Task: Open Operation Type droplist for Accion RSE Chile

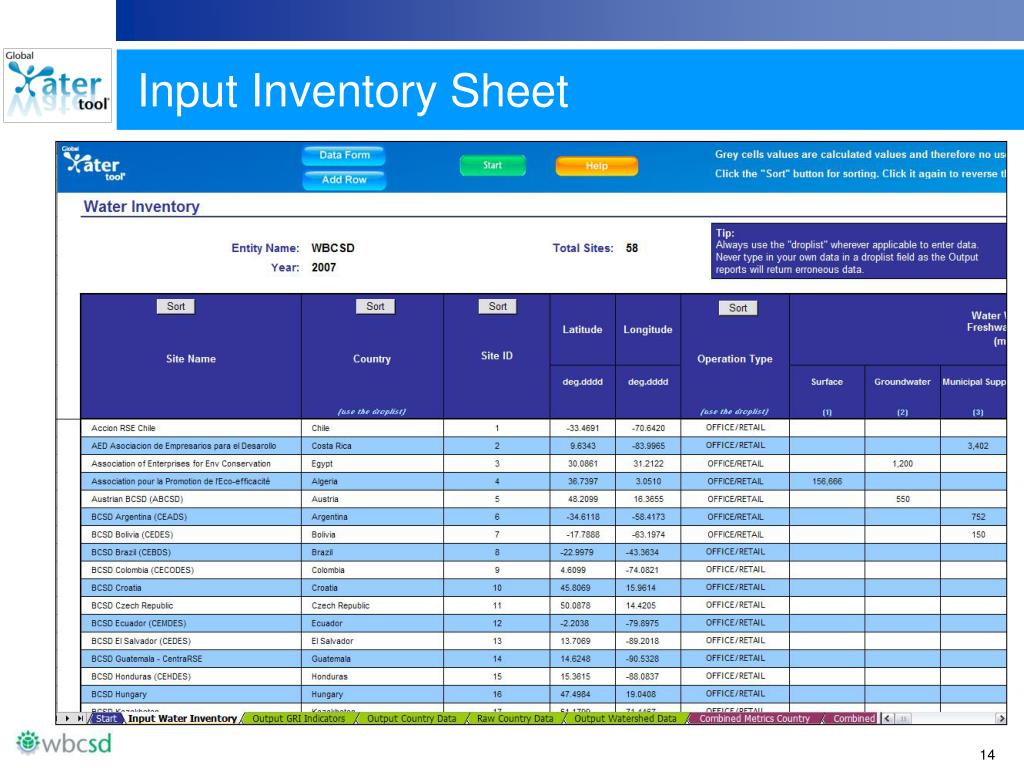Action: point(735,428)
